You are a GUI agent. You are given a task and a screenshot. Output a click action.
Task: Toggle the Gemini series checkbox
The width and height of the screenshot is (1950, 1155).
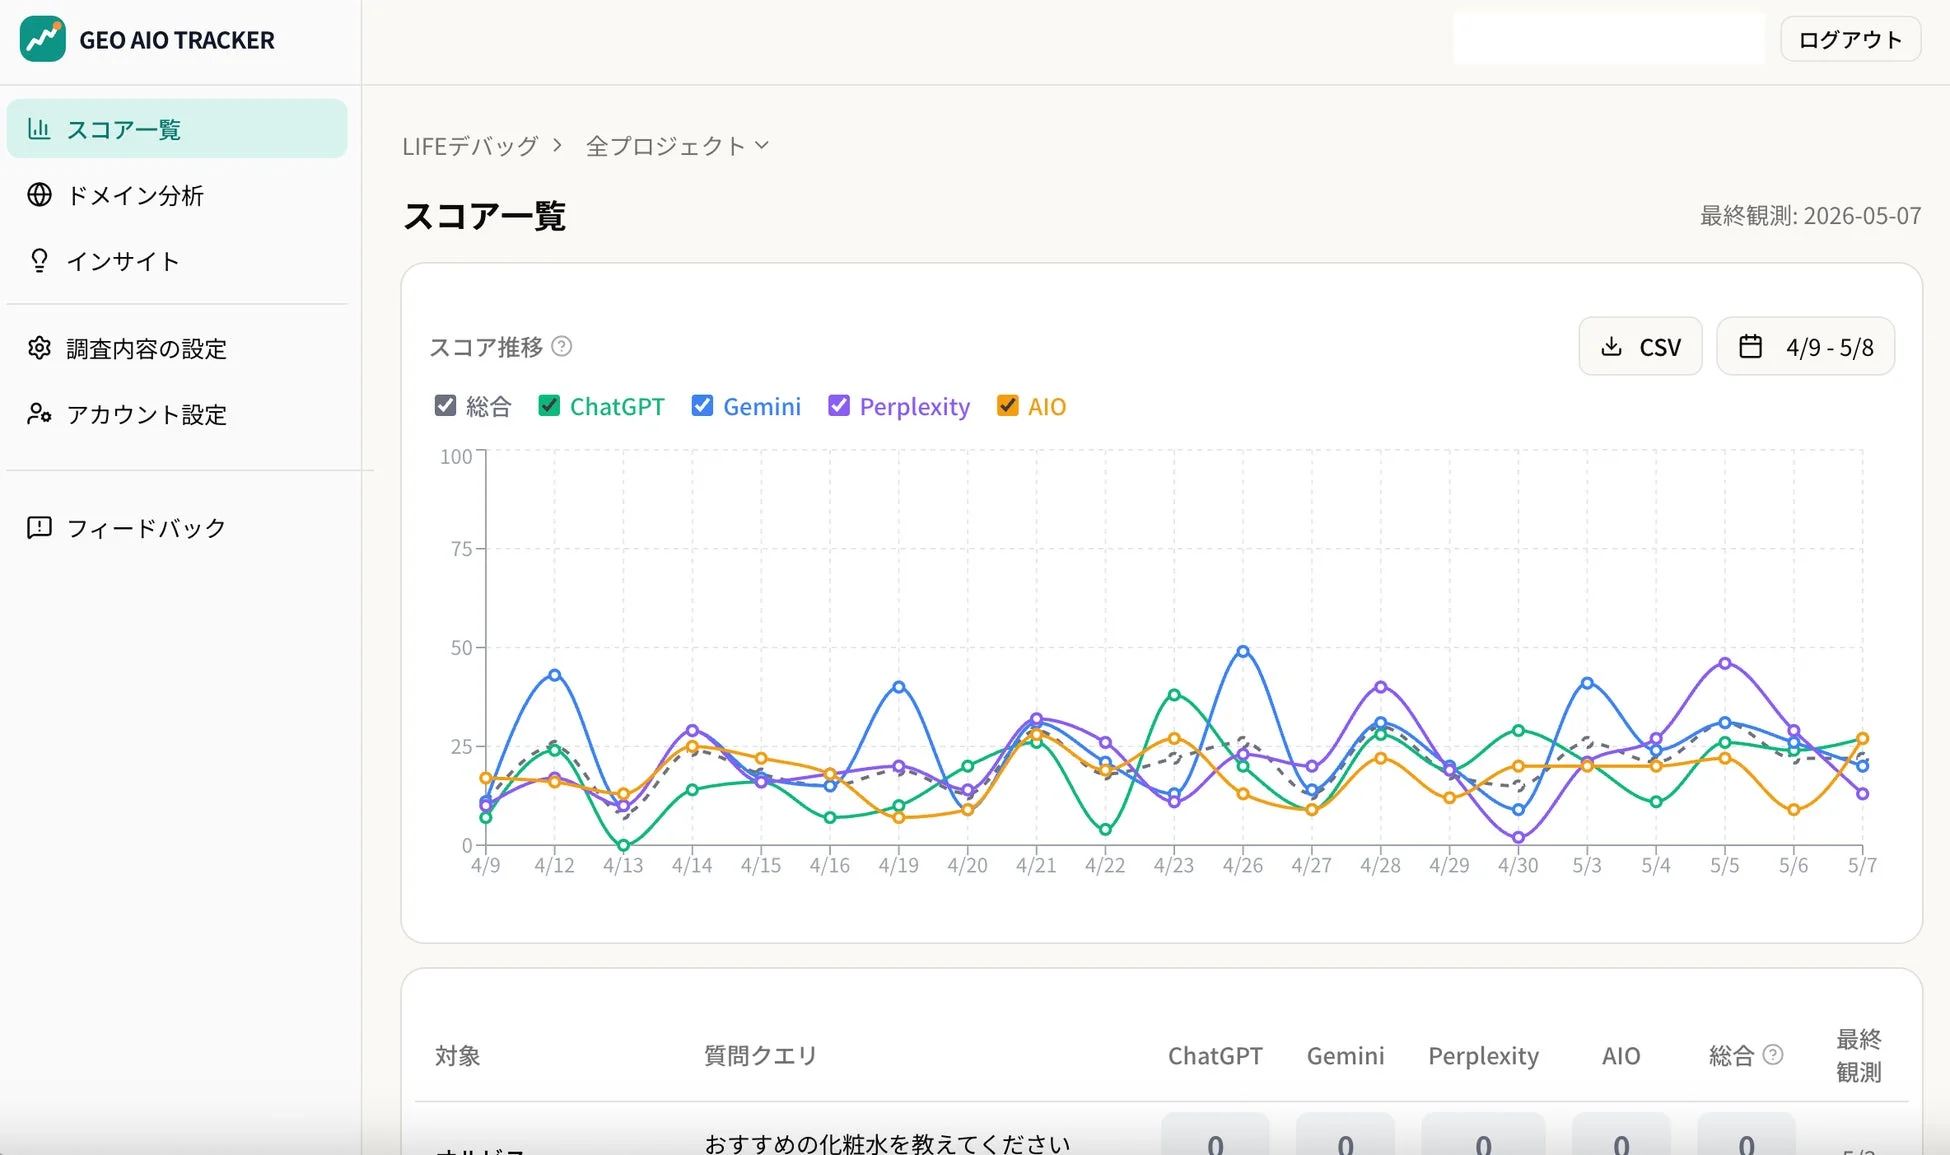702,406
